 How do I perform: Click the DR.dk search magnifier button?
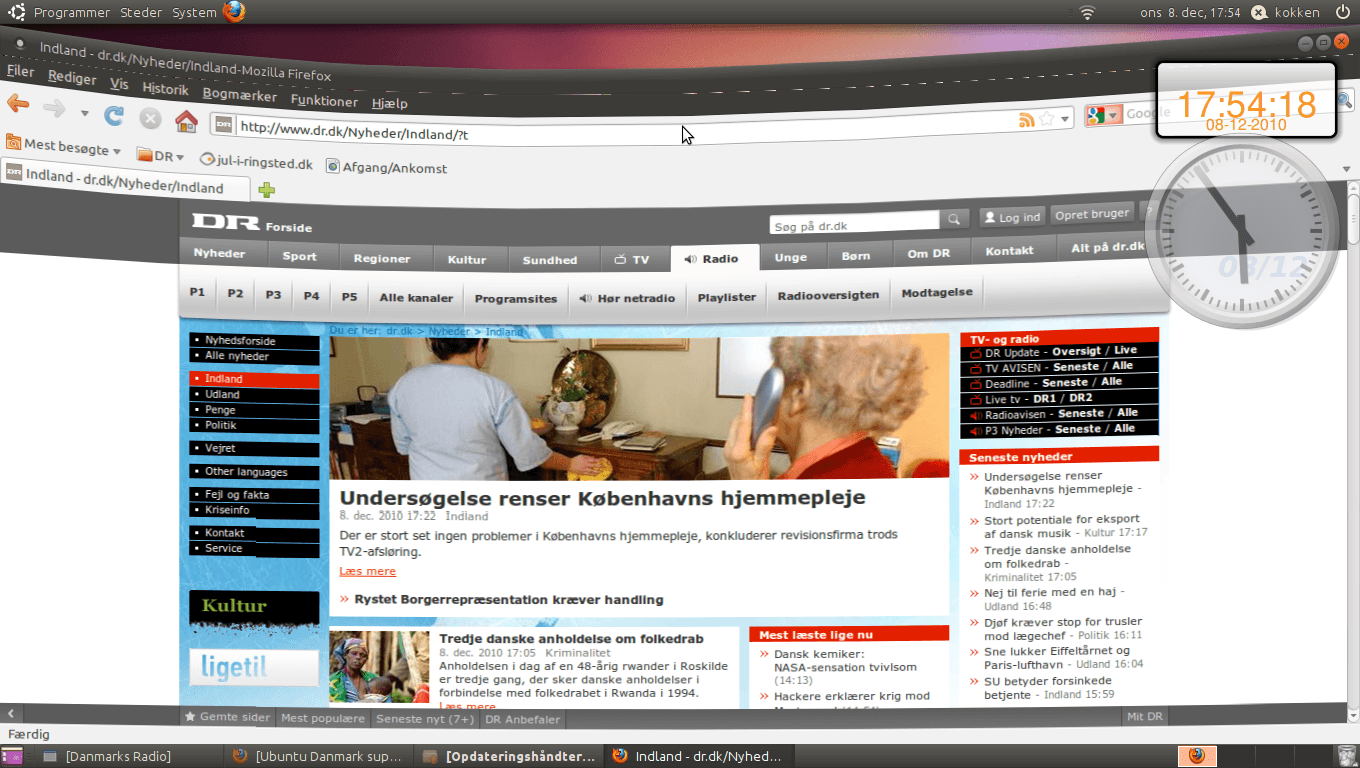pyautogui.click(x=955, y=219)
